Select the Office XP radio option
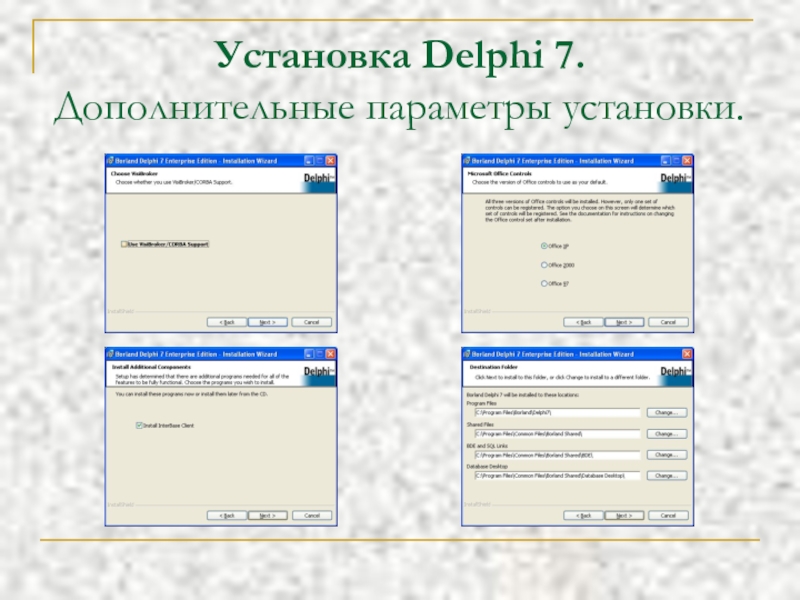 [x=544, y=246]
